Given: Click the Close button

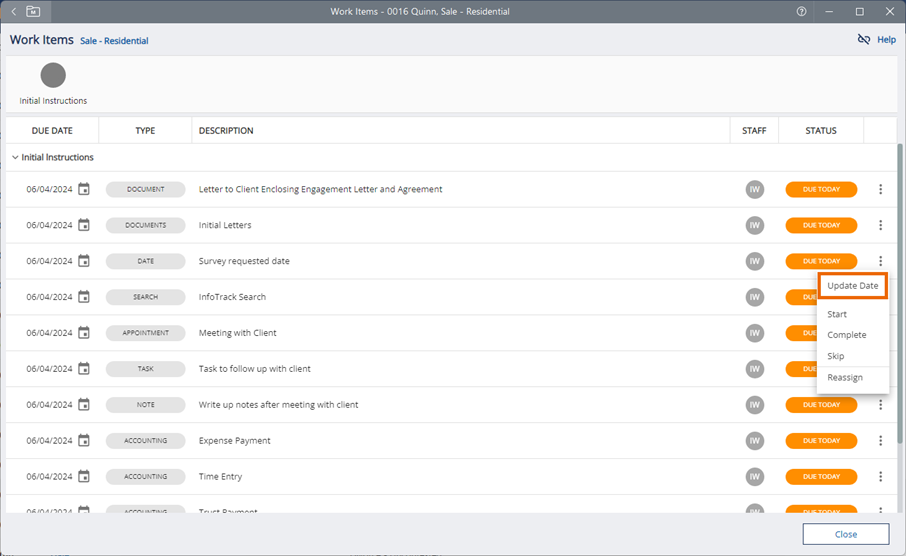Looking at the screenshot, I should point(845,534).
